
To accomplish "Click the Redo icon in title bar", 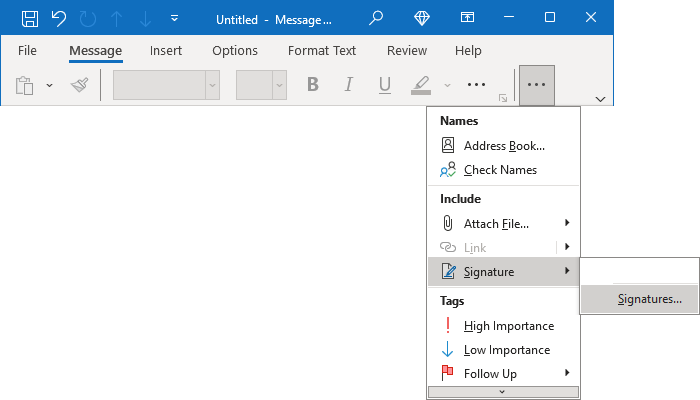I will click(x=88, y=19).
